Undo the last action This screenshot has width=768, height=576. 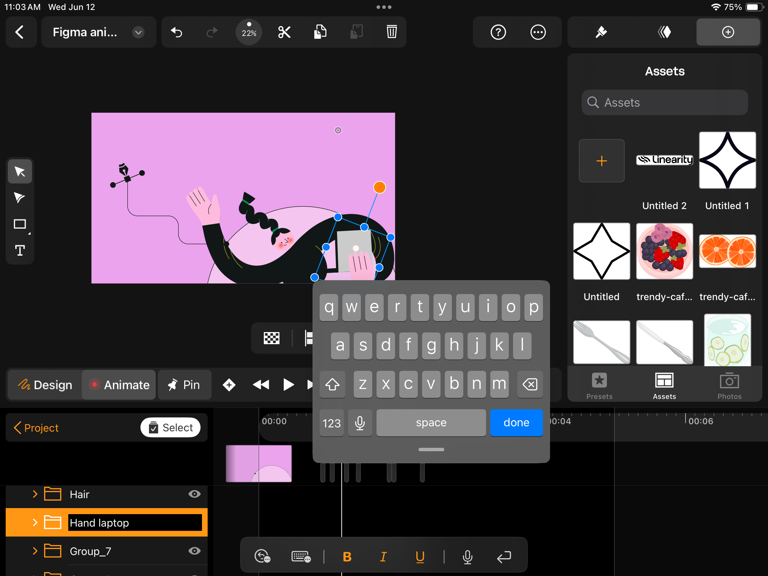[177, 32]
